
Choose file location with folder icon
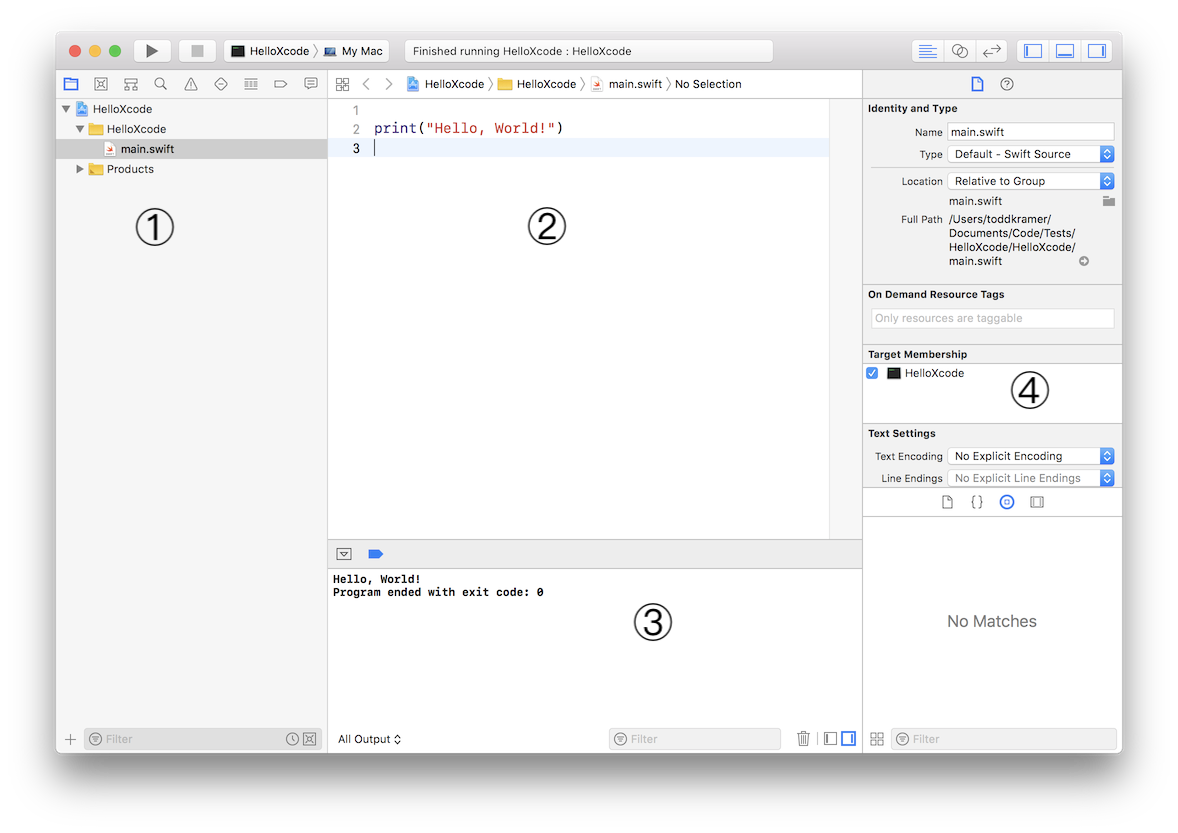pyautogui.click(x=1108, y=201)
